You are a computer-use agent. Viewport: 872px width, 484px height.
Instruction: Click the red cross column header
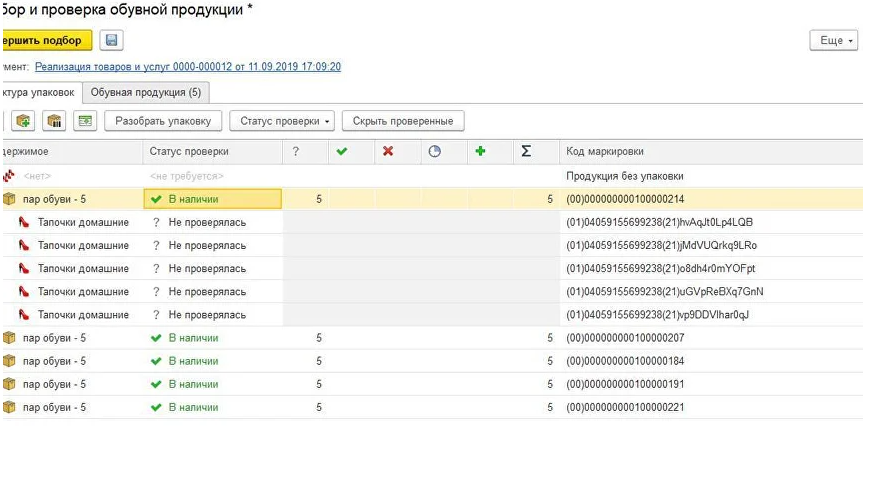(388, 152)
